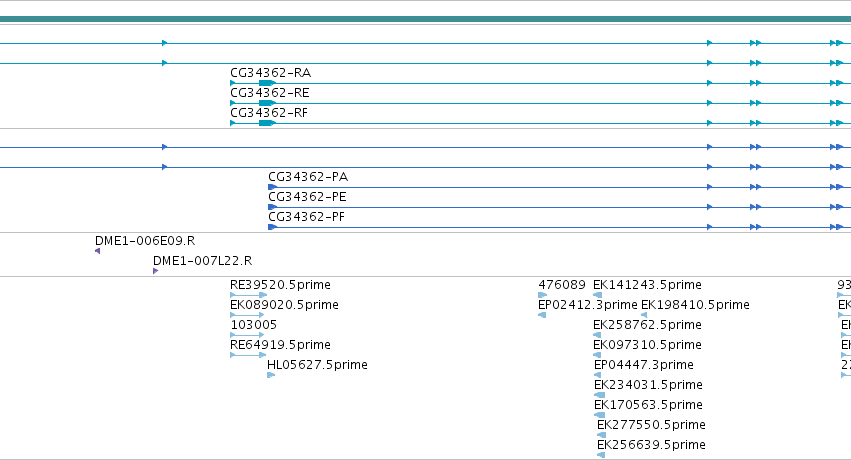Click the EK141243.5prime EST label
The height and width of the screenshot is (460, 851).
coord(647,285)
